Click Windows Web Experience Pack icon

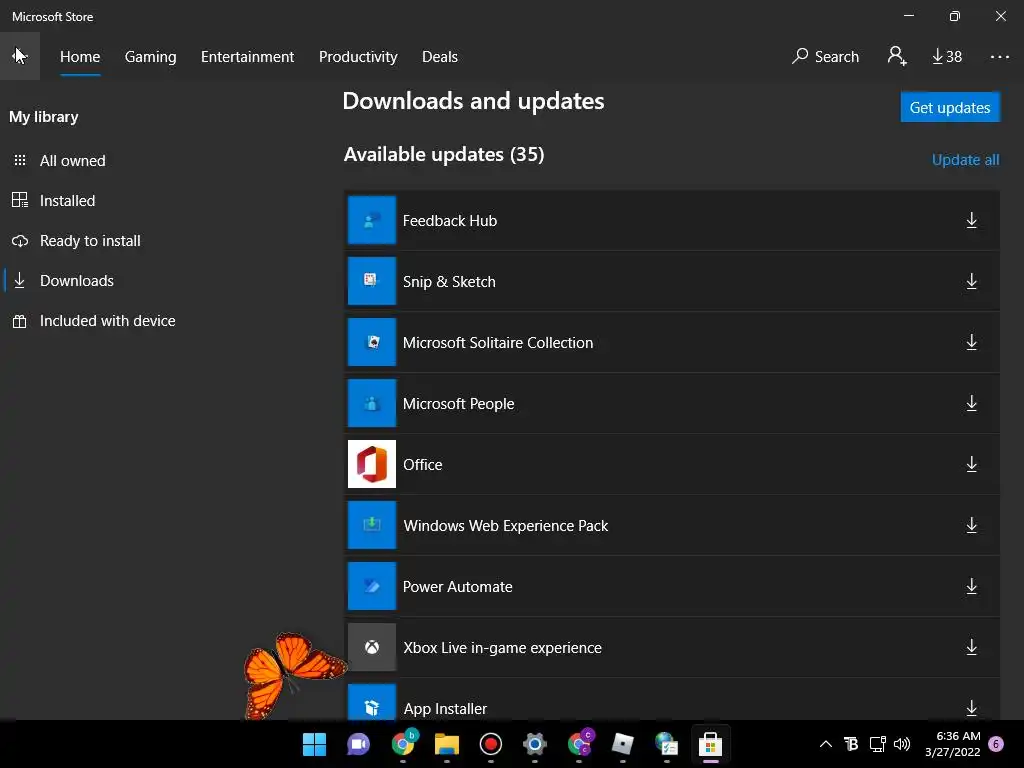click(x=372, y=524)
